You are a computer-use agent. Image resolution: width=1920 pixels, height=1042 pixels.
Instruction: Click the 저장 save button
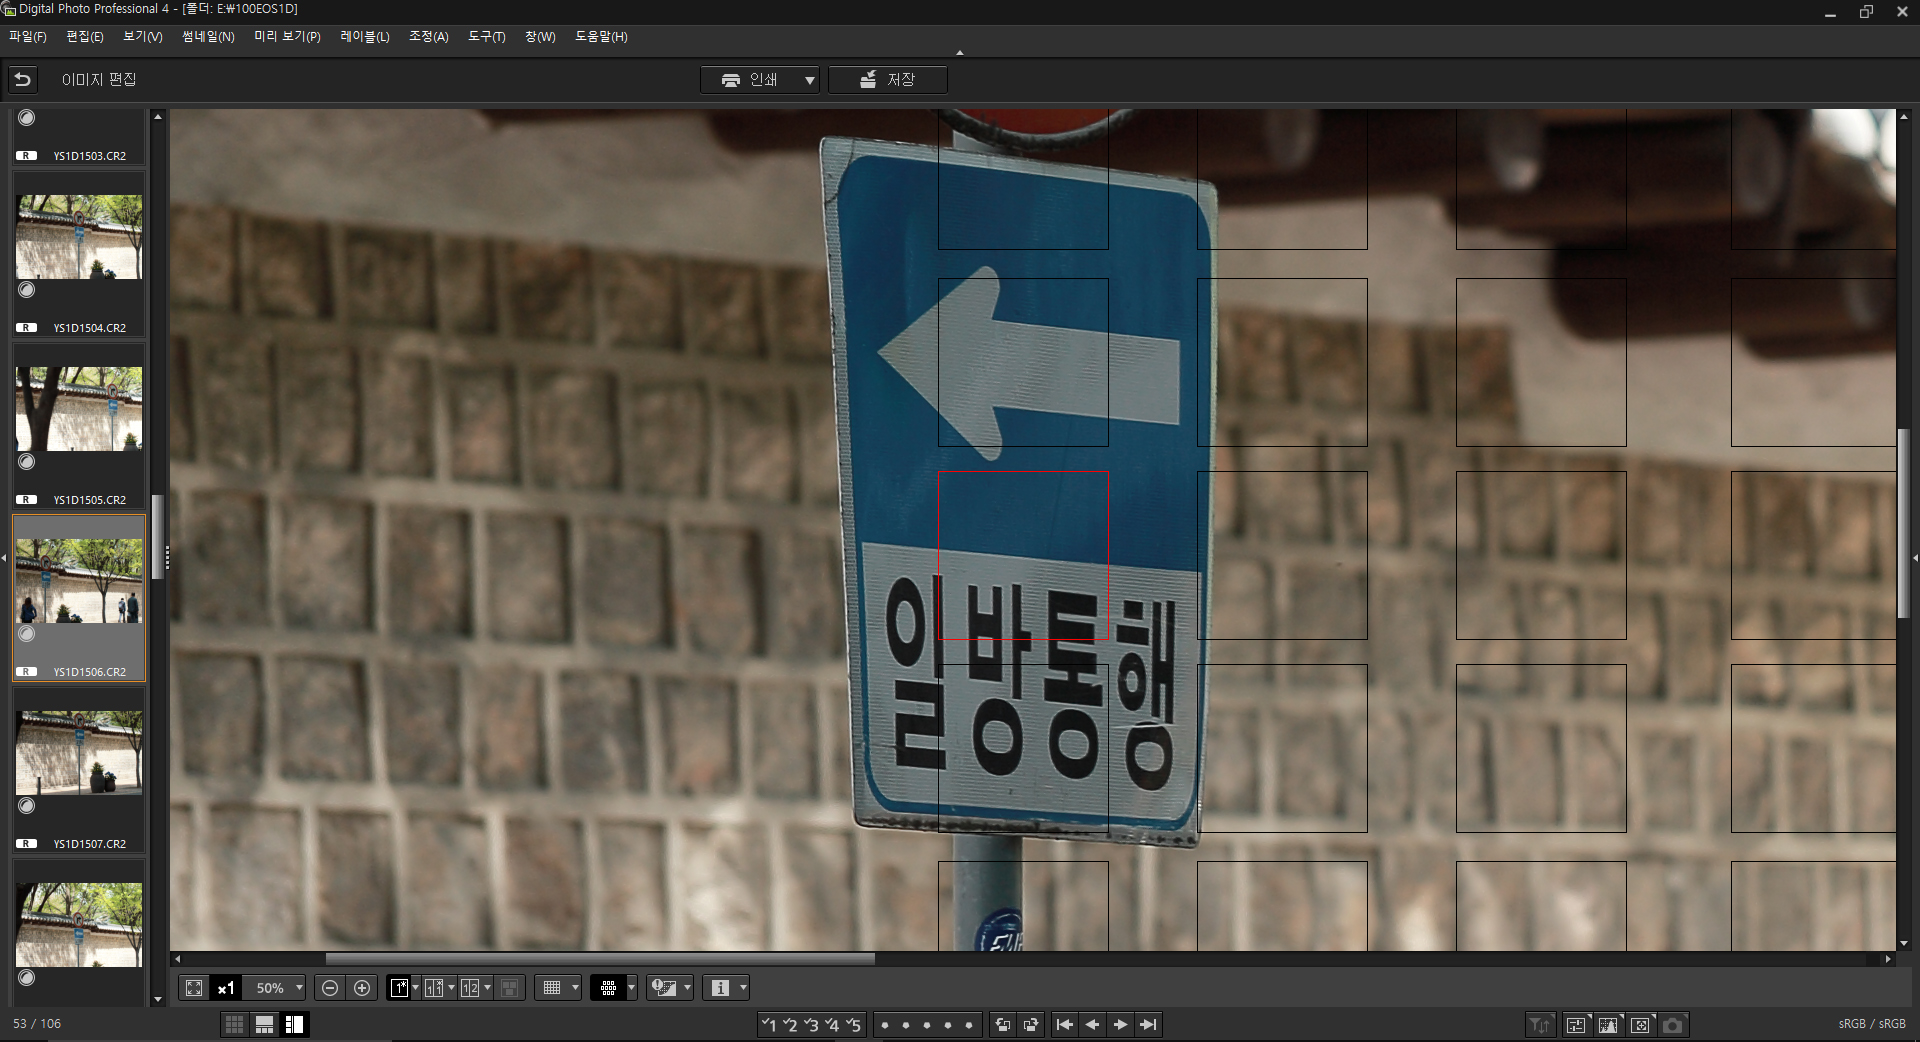pyautogui.click(x=888, y=80)
